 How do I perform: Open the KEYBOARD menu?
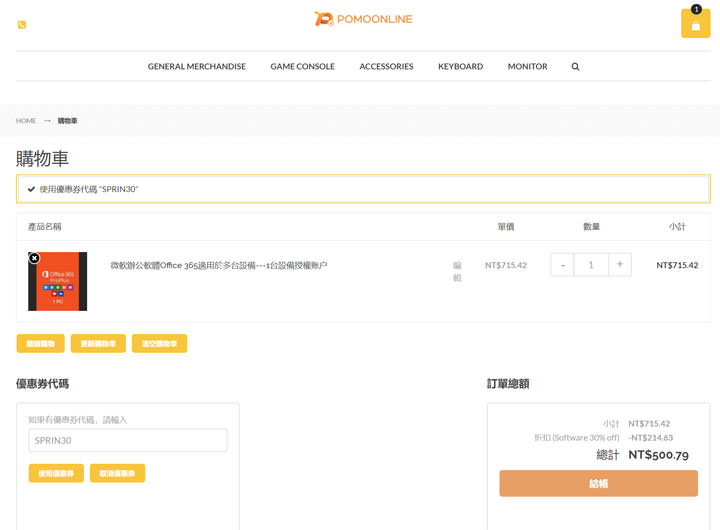point(460,67)
